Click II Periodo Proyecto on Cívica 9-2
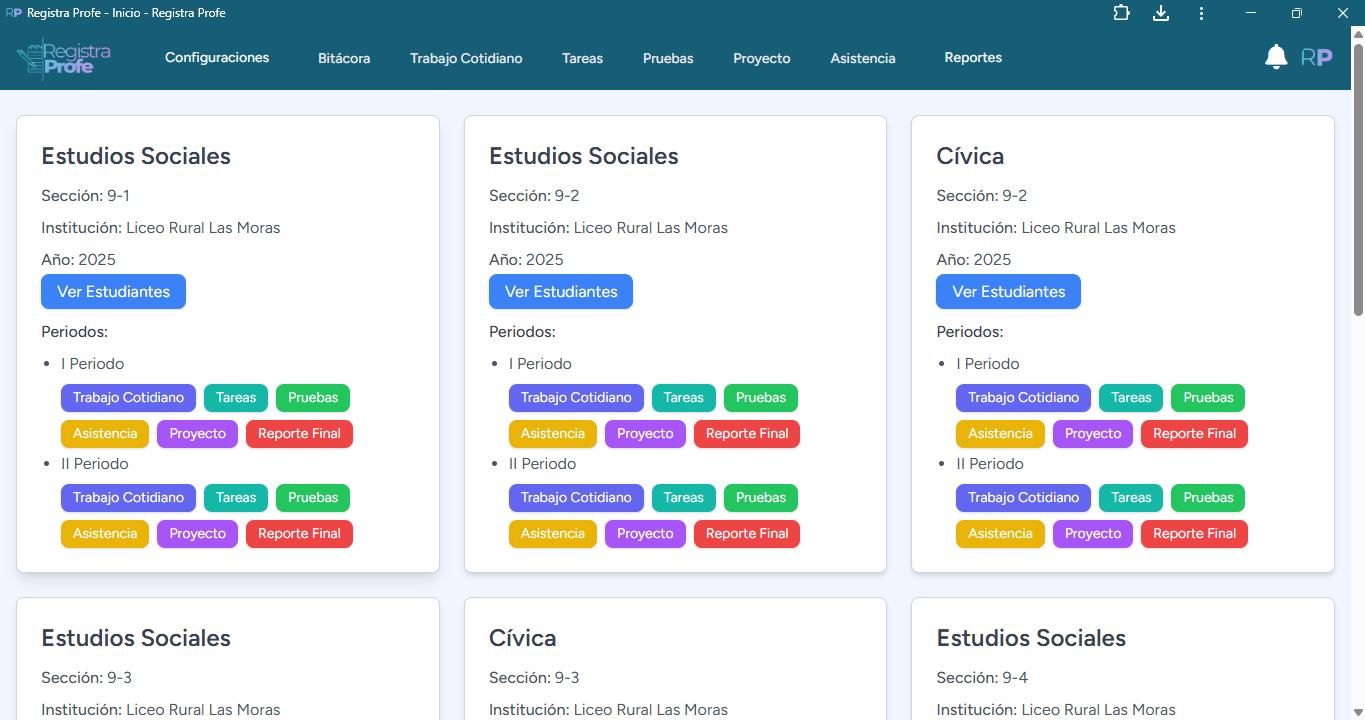The height and width of the screenshot is (720, 1365). tap(1093, 534)
